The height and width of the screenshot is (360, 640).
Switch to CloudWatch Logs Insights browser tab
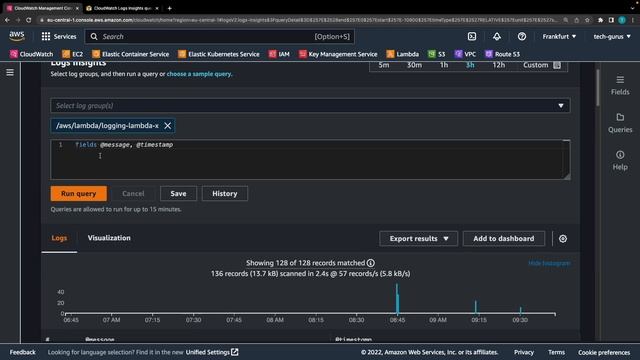click(x=122, y=8)
